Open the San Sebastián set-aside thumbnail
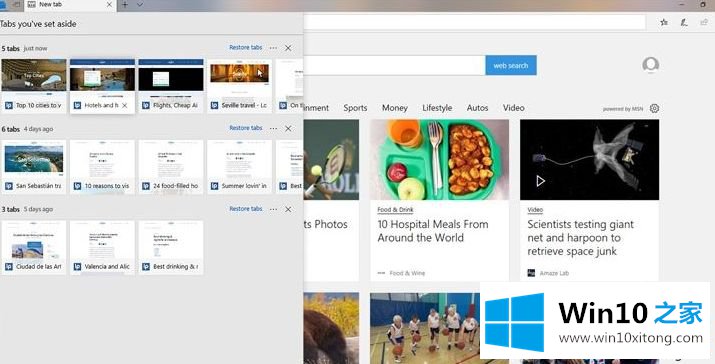The width and height of the screenshot is (715, 364). (x=34, y=166)
